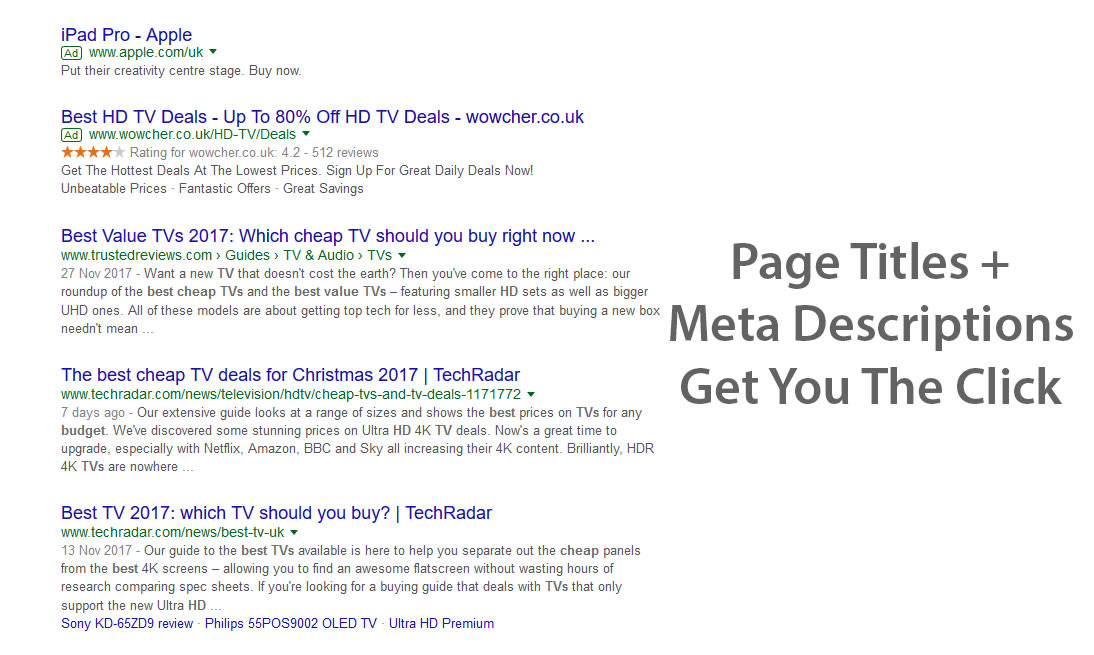Screen dimensions: 1094x655
Task: Expand dropdown arrow after trustedreviews TVs breadcrumb
Action: pyautogui.click(x=402, y=255)
